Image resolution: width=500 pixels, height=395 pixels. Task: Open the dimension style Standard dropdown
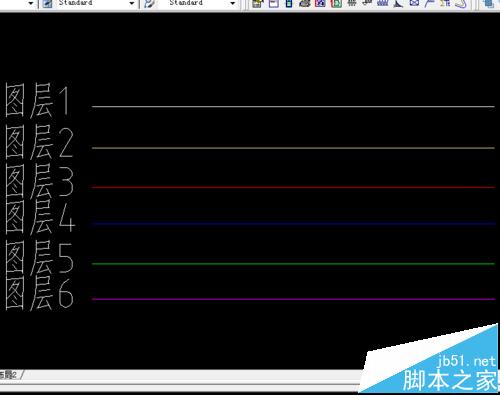[232, 3]
